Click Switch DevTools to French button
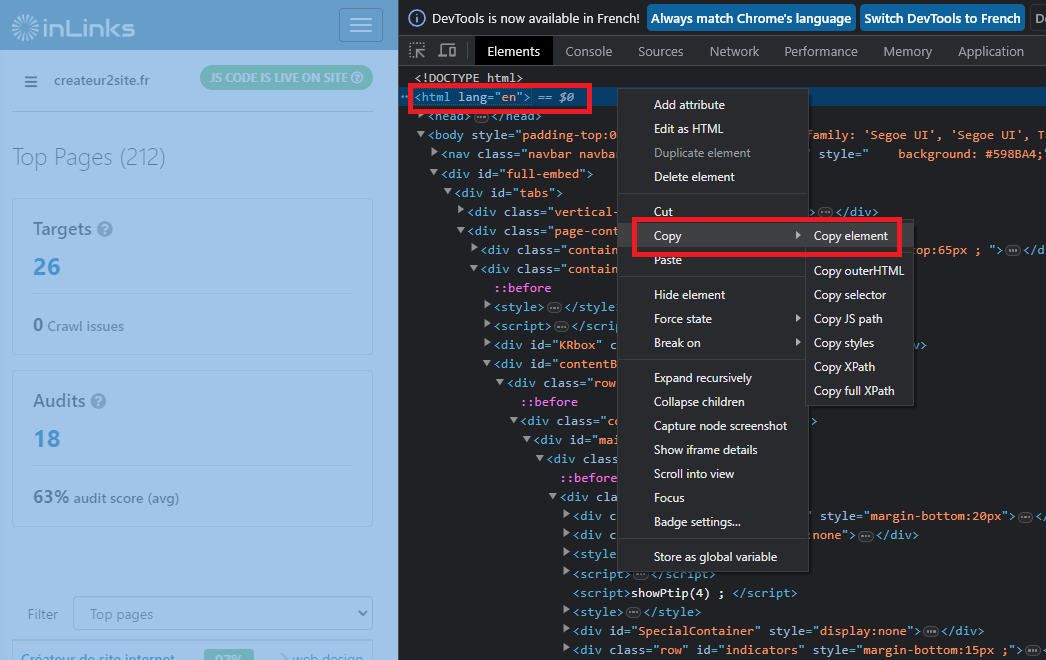Image resolution: width=1046 pixels, height=660 pixels. click(942, 18)
